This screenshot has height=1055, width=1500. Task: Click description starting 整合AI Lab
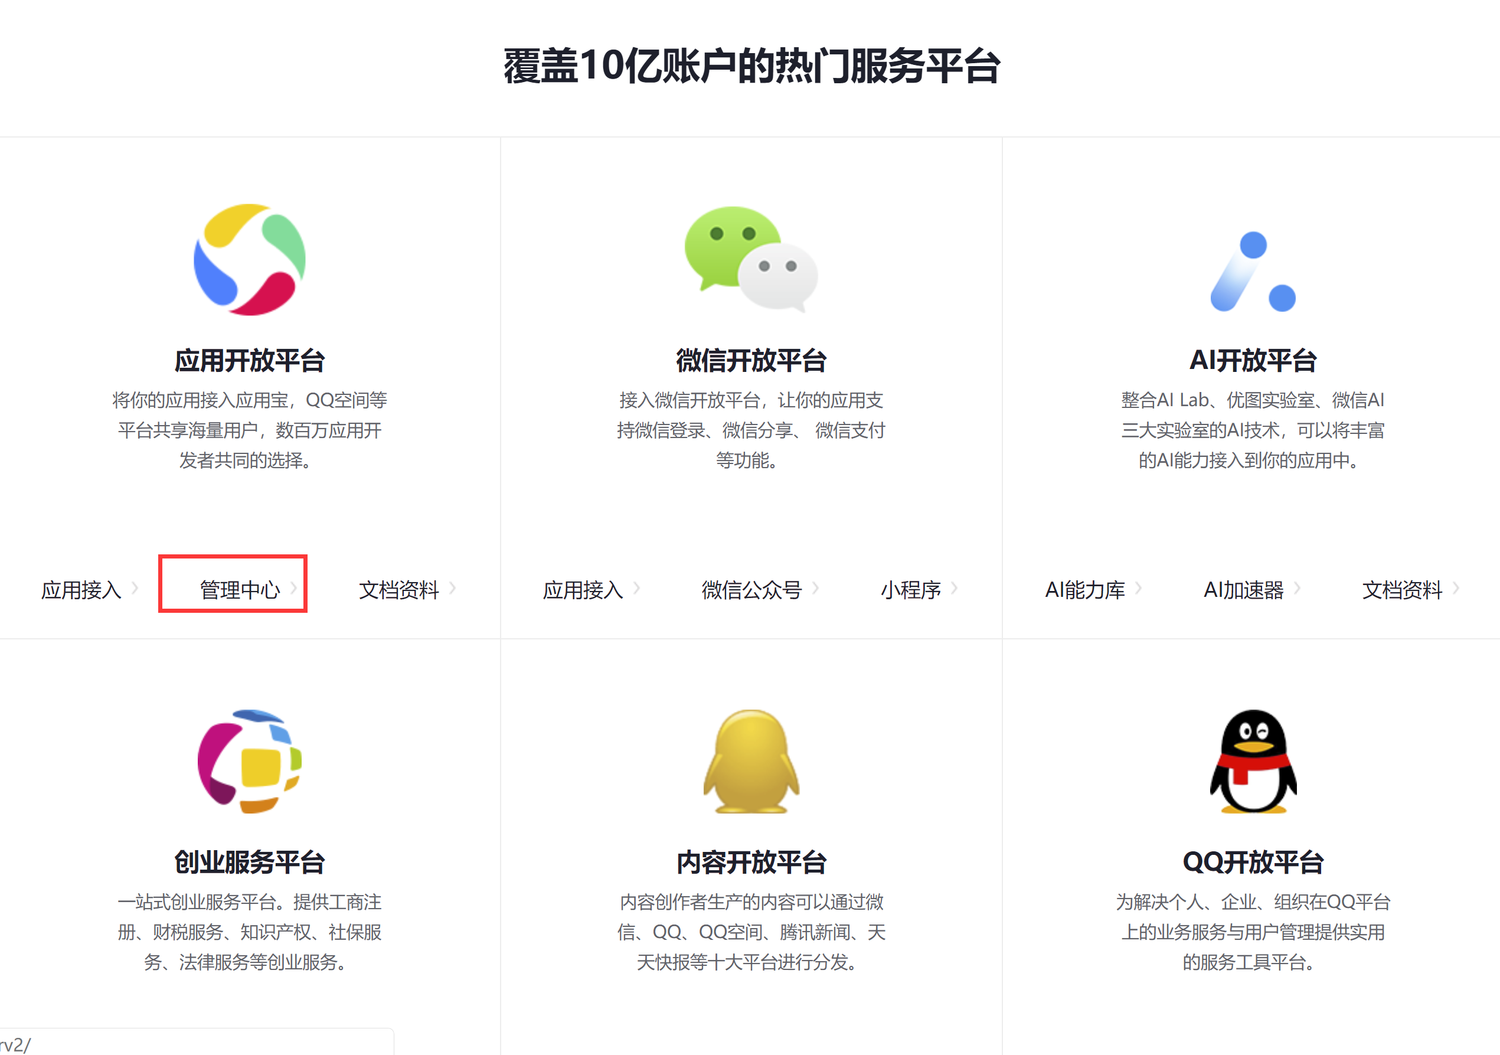(x=1253, y=430)
